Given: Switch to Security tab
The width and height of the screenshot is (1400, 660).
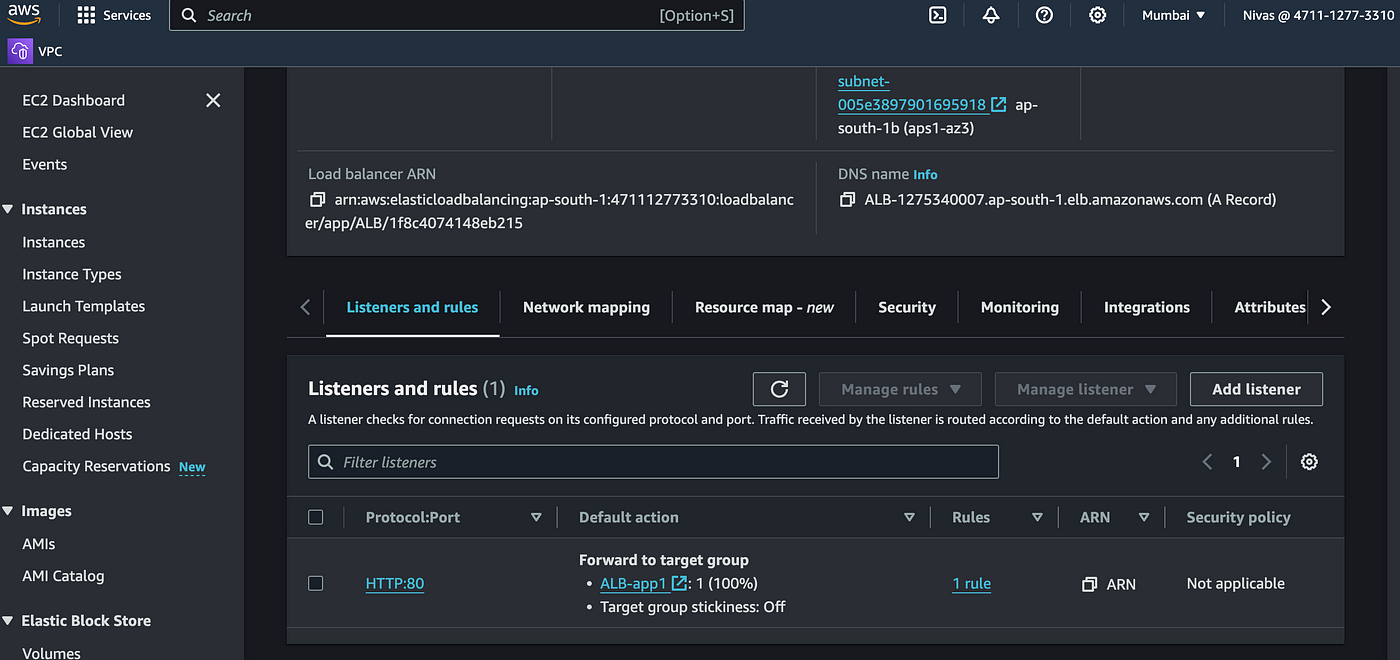Looking at the screenshot, I should 907,307.
